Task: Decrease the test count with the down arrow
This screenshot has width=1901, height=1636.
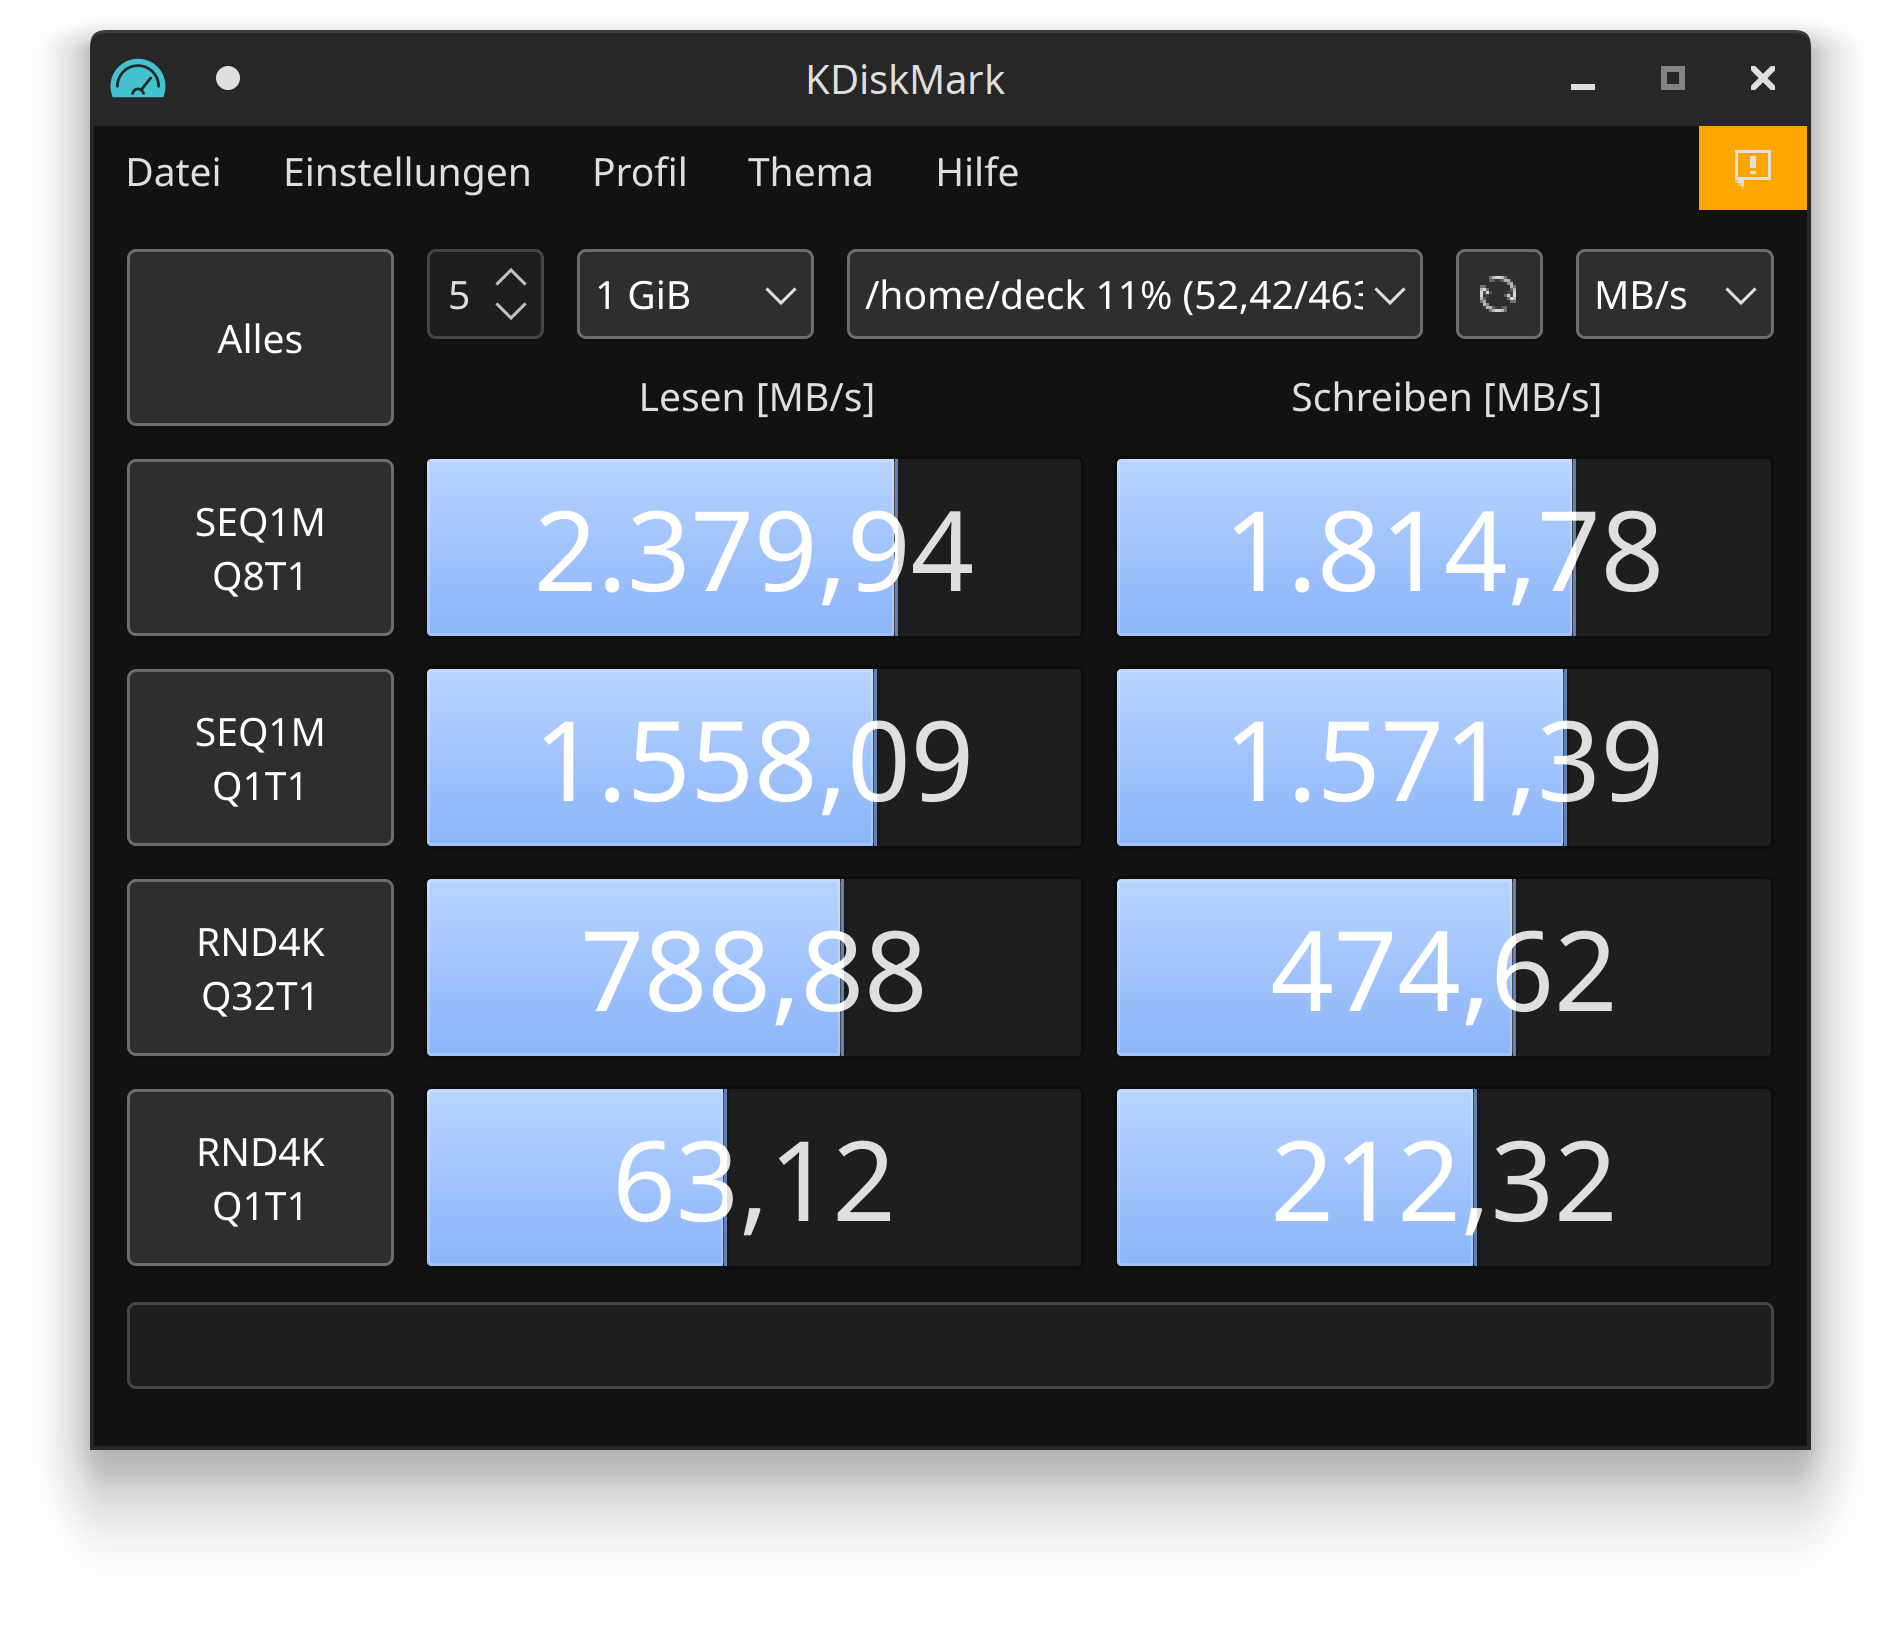Action: pos(511,313)
